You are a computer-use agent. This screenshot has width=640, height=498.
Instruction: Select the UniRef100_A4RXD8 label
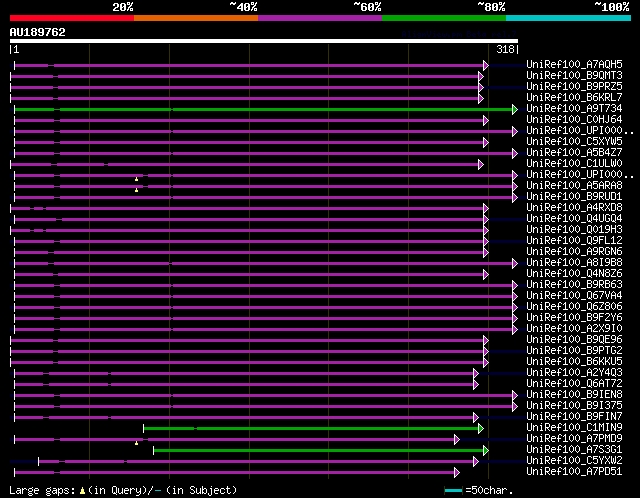[574, 208]
